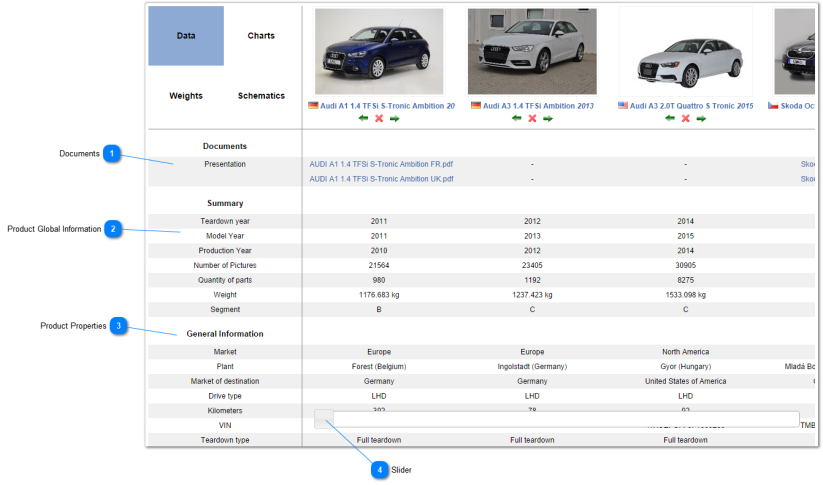
Task: Select the Weight row label in Summary
Action: click(x=225, y=295)
